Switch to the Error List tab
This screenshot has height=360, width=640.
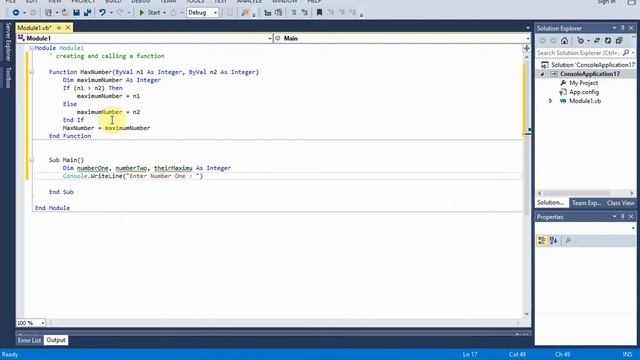click(29, 340)
